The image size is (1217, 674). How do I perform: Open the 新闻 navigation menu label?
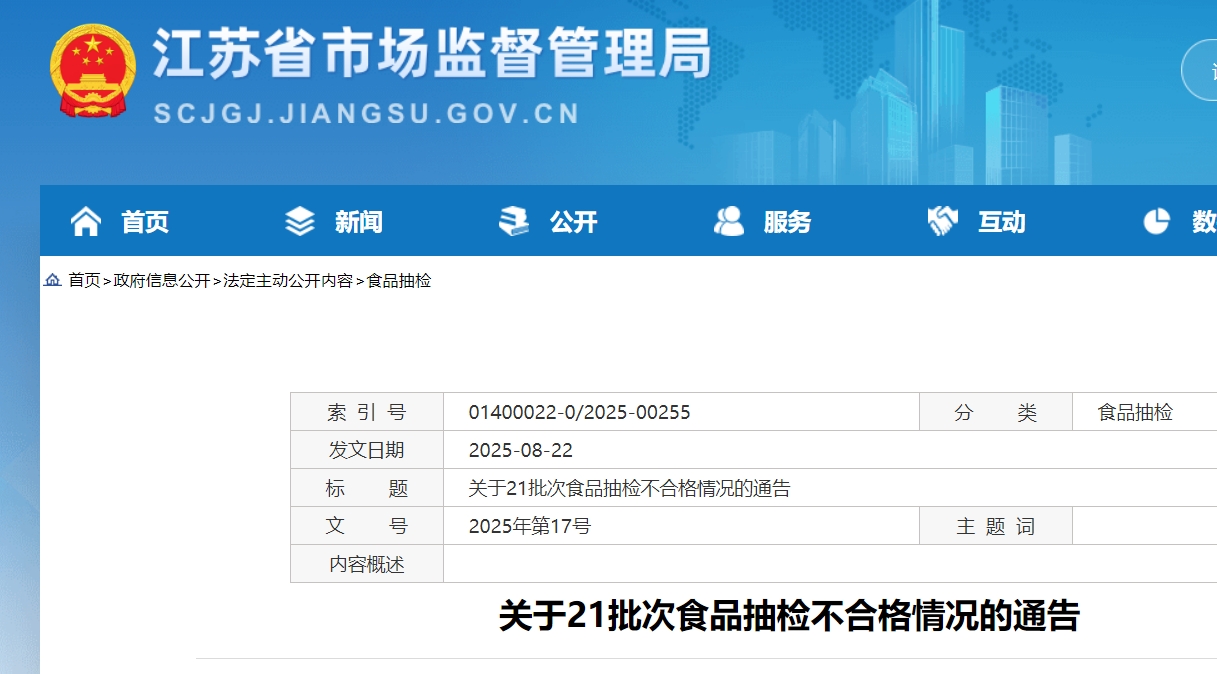pyautogui.click(x=359, y=222)
